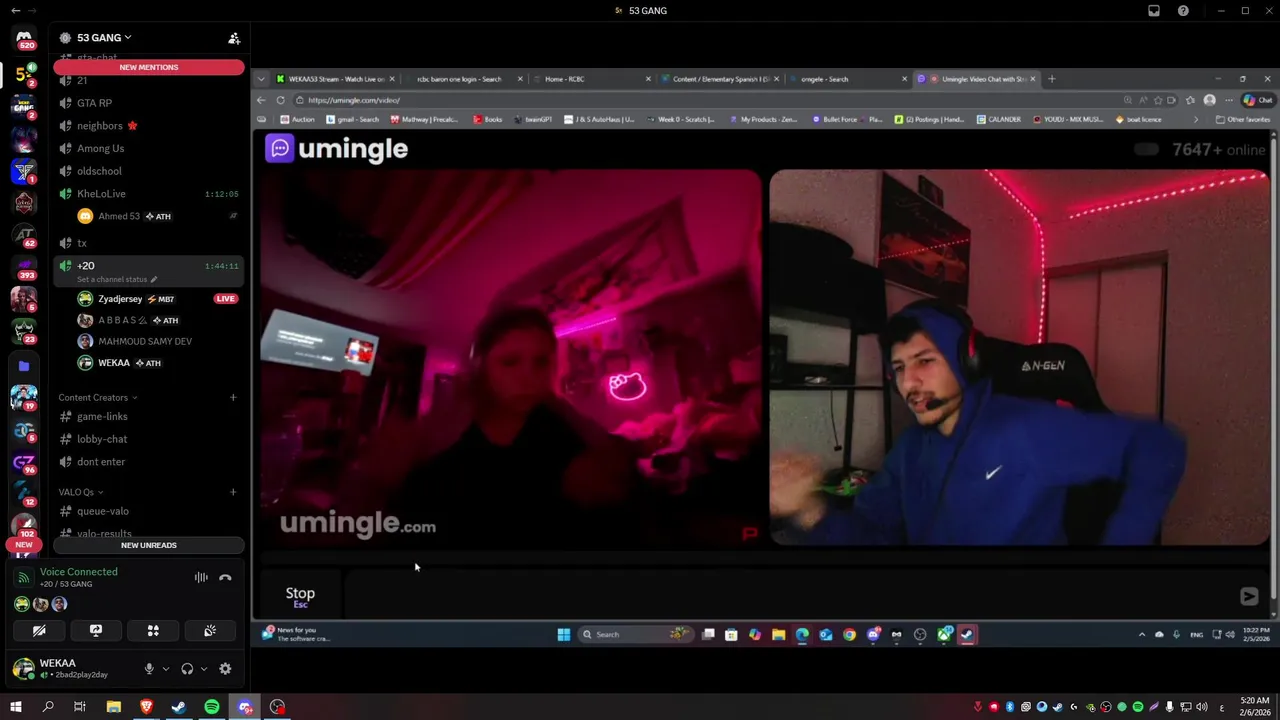Image resolution: width=1280 pixels, height=720 pixels.
Task: Collapse the VALO Qs category
Action: 80,492
